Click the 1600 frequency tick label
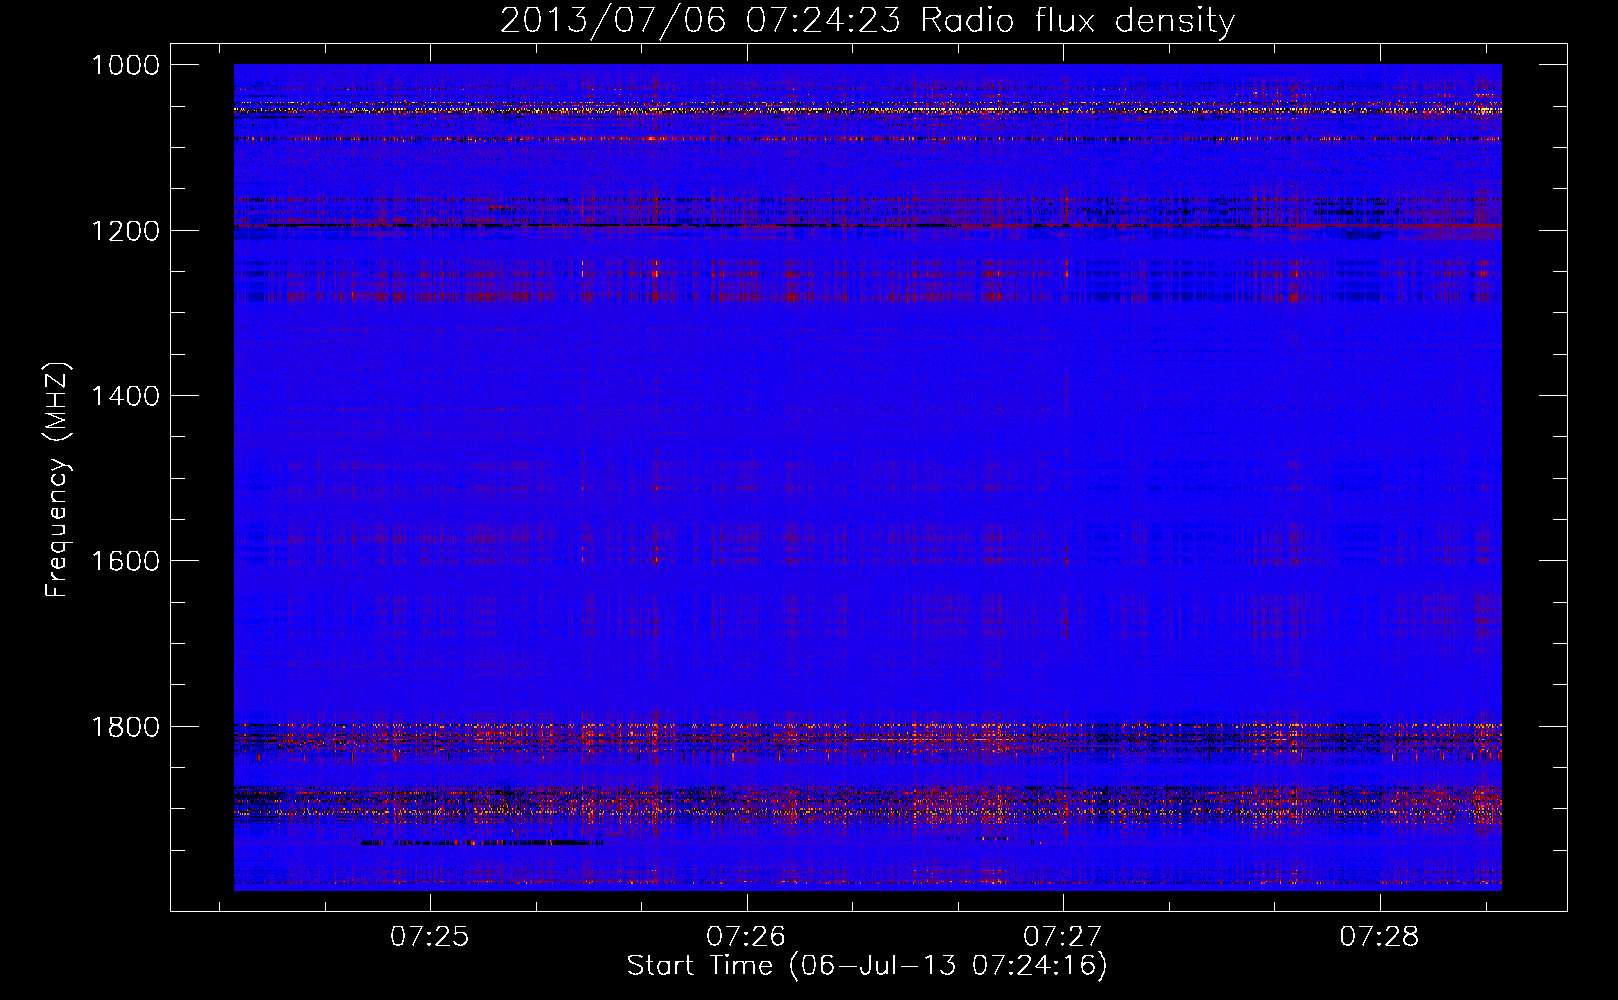Image resolution: width=1618 pixels, height=1000 pixels. tap(125, 561)
